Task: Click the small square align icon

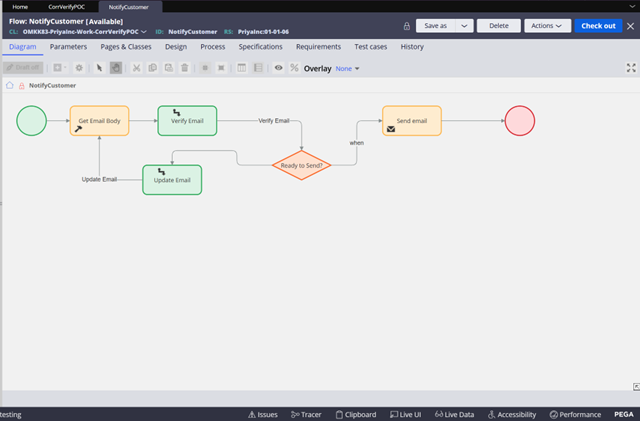Action: 205,68
